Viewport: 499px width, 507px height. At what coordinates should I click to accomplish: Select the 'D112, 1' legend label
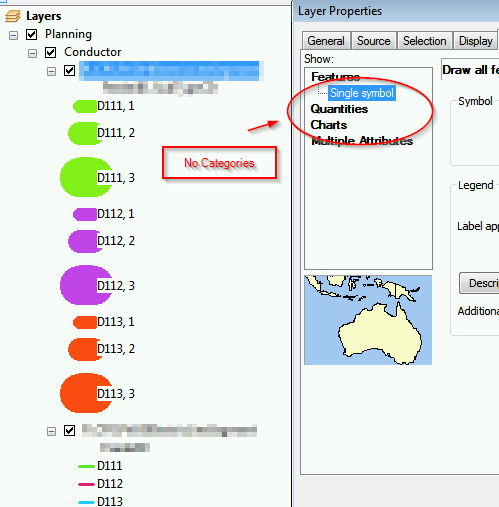pyautogui.click(x=116, y=214)
